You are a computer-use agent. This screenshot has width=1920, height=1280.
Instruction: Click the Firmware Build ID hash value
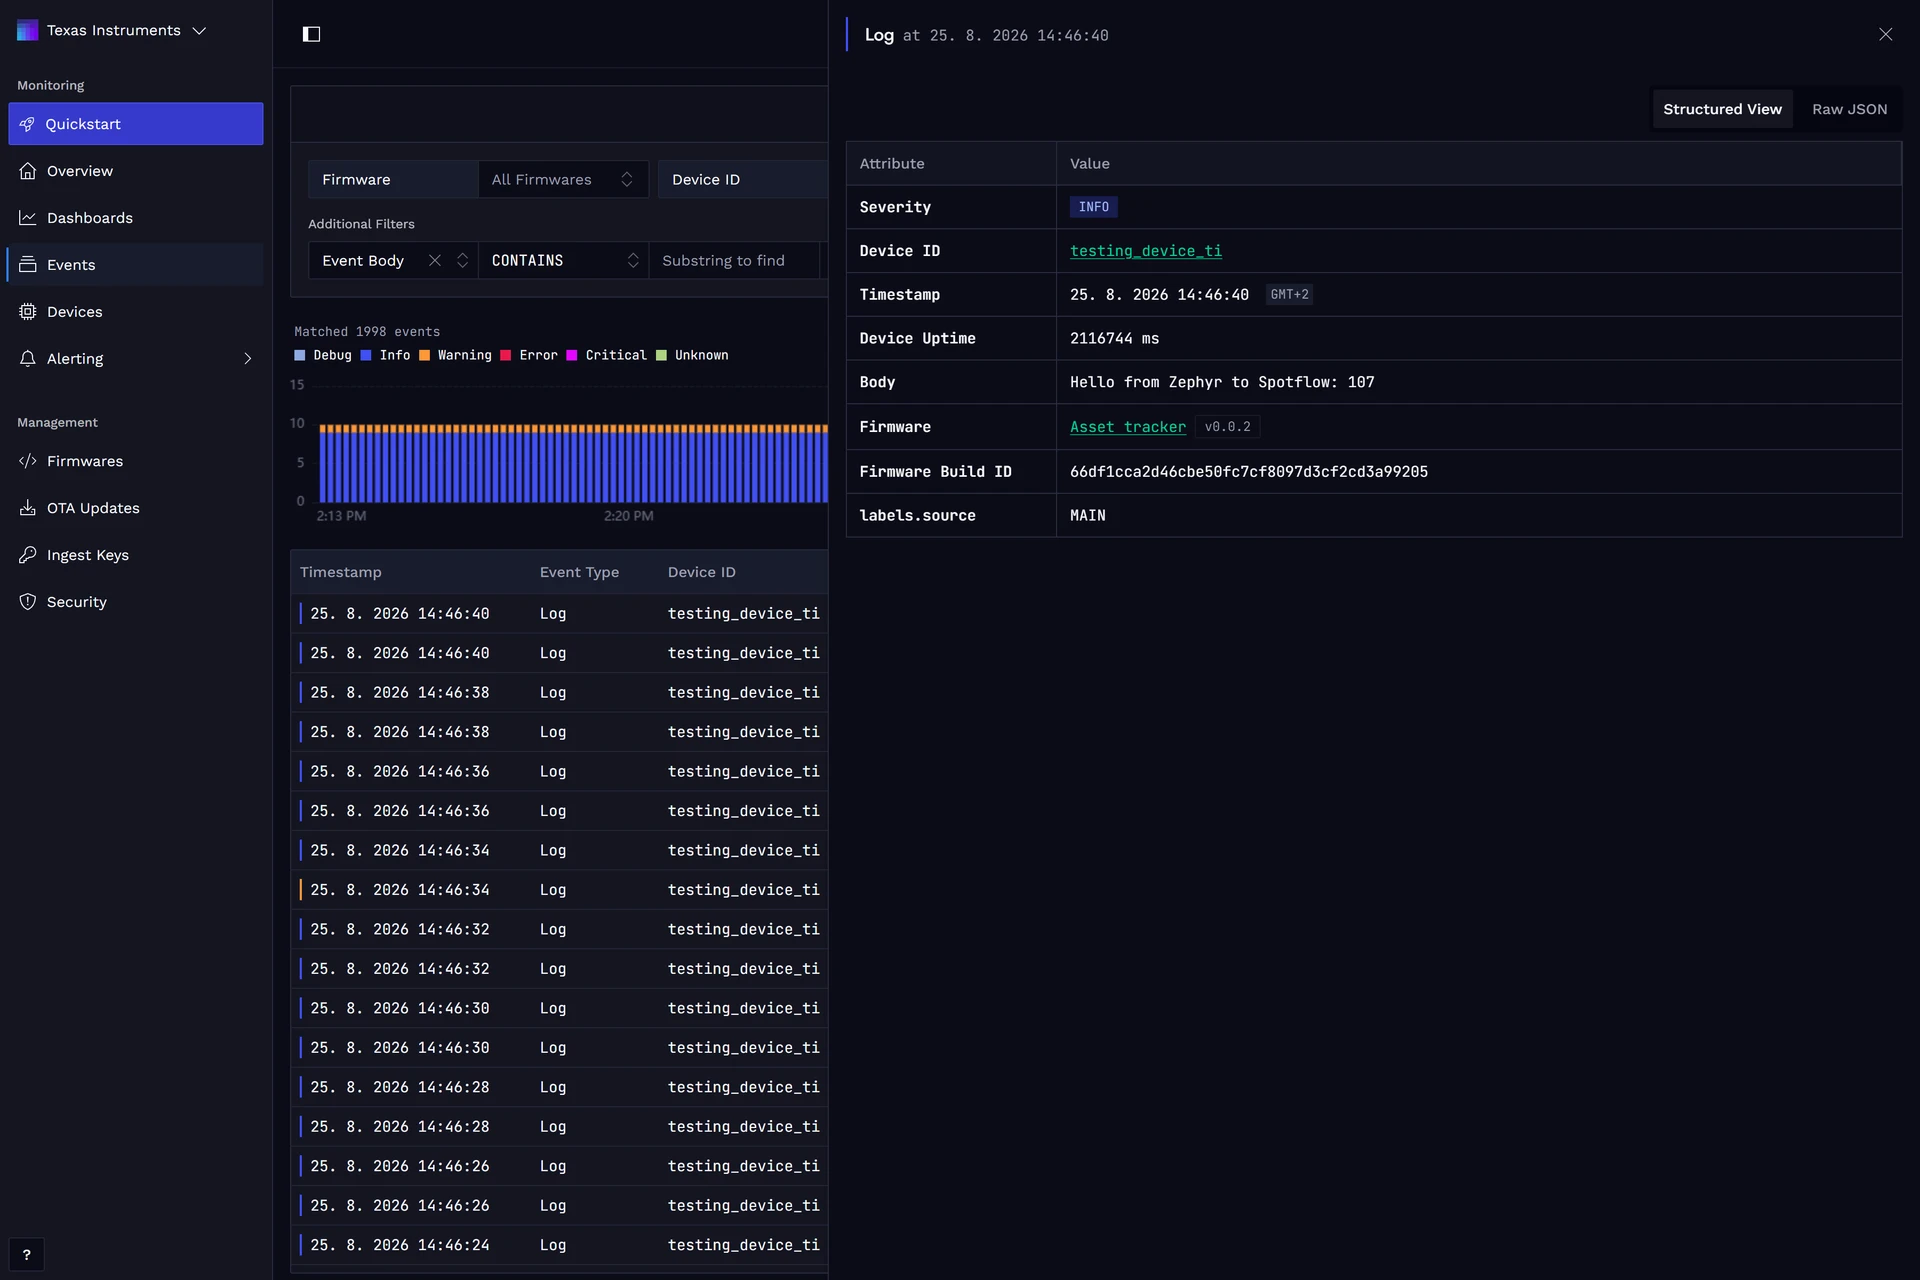click(1248, 472)
